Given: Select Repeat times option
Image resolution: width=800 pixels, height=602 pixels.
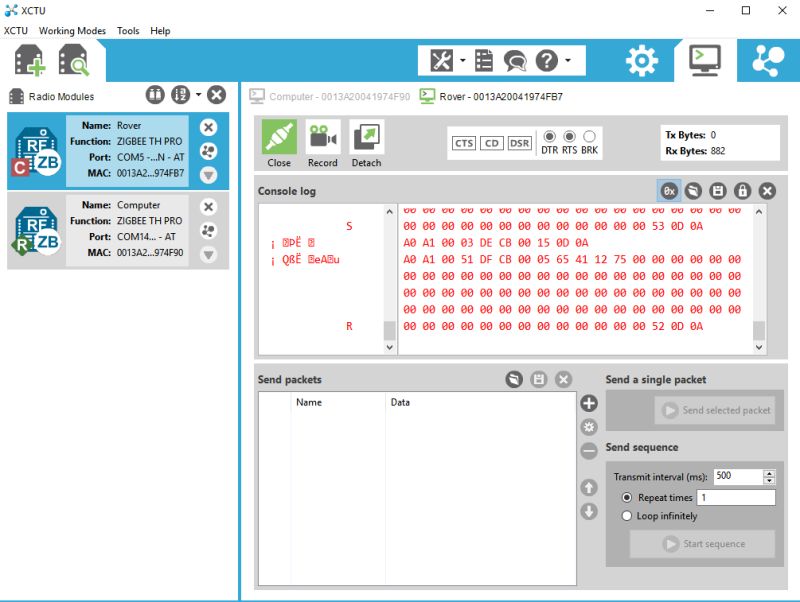Looking at the screenshot, I should pyautogui.click(x=627, y=497).
